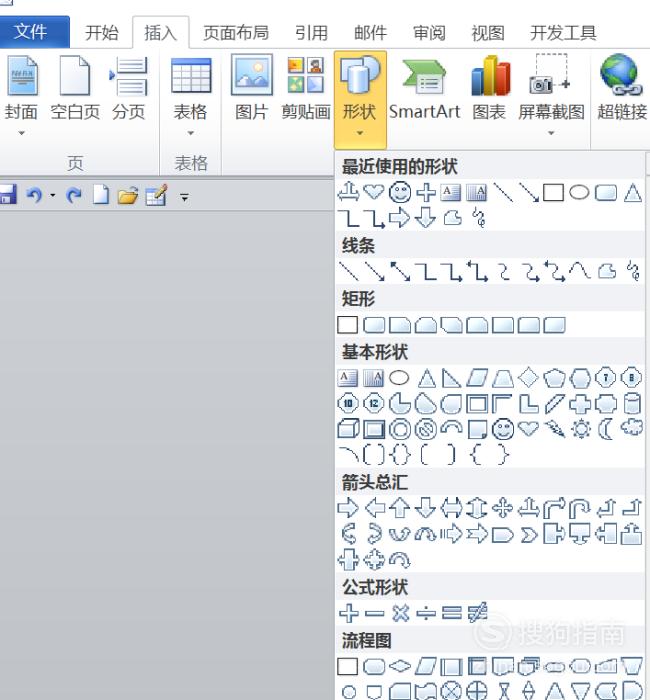Insert a hyperlink with 超链接

pos(622,88)
